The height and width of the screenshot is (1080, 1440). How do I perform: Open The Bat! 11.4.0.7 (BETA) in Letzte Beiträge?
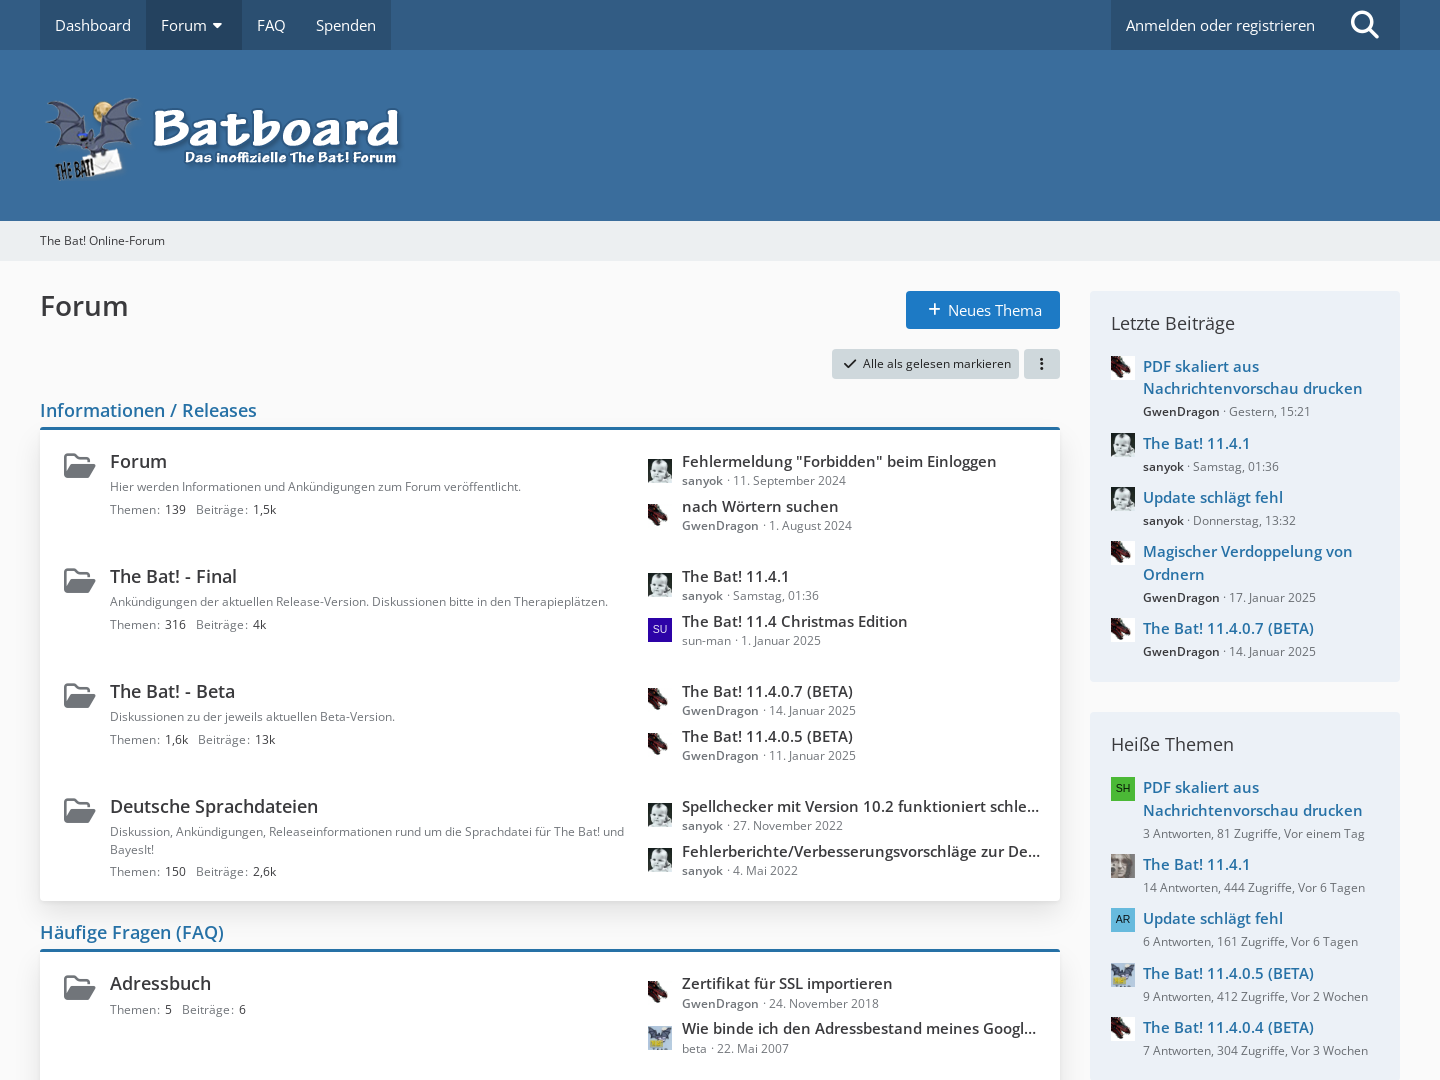pyautogui.click(x=1228, y=628)
